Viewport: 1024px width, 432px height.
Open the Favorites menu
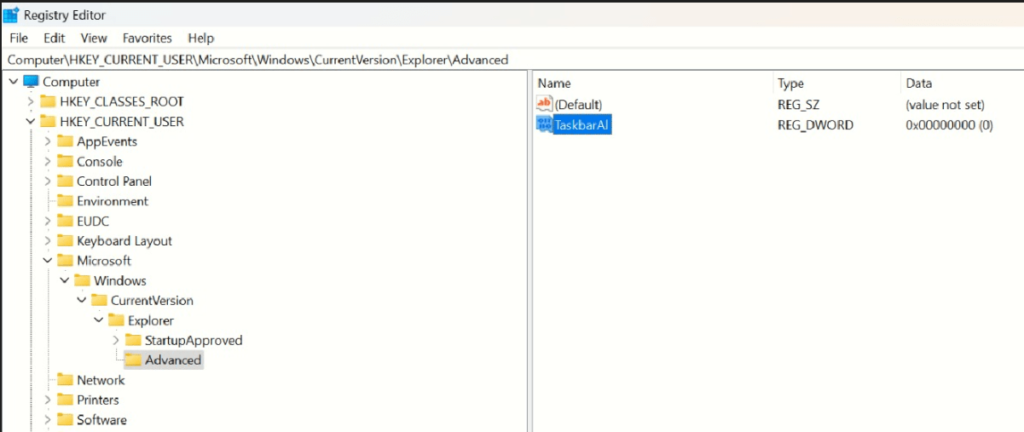click(x=148, y=38)
